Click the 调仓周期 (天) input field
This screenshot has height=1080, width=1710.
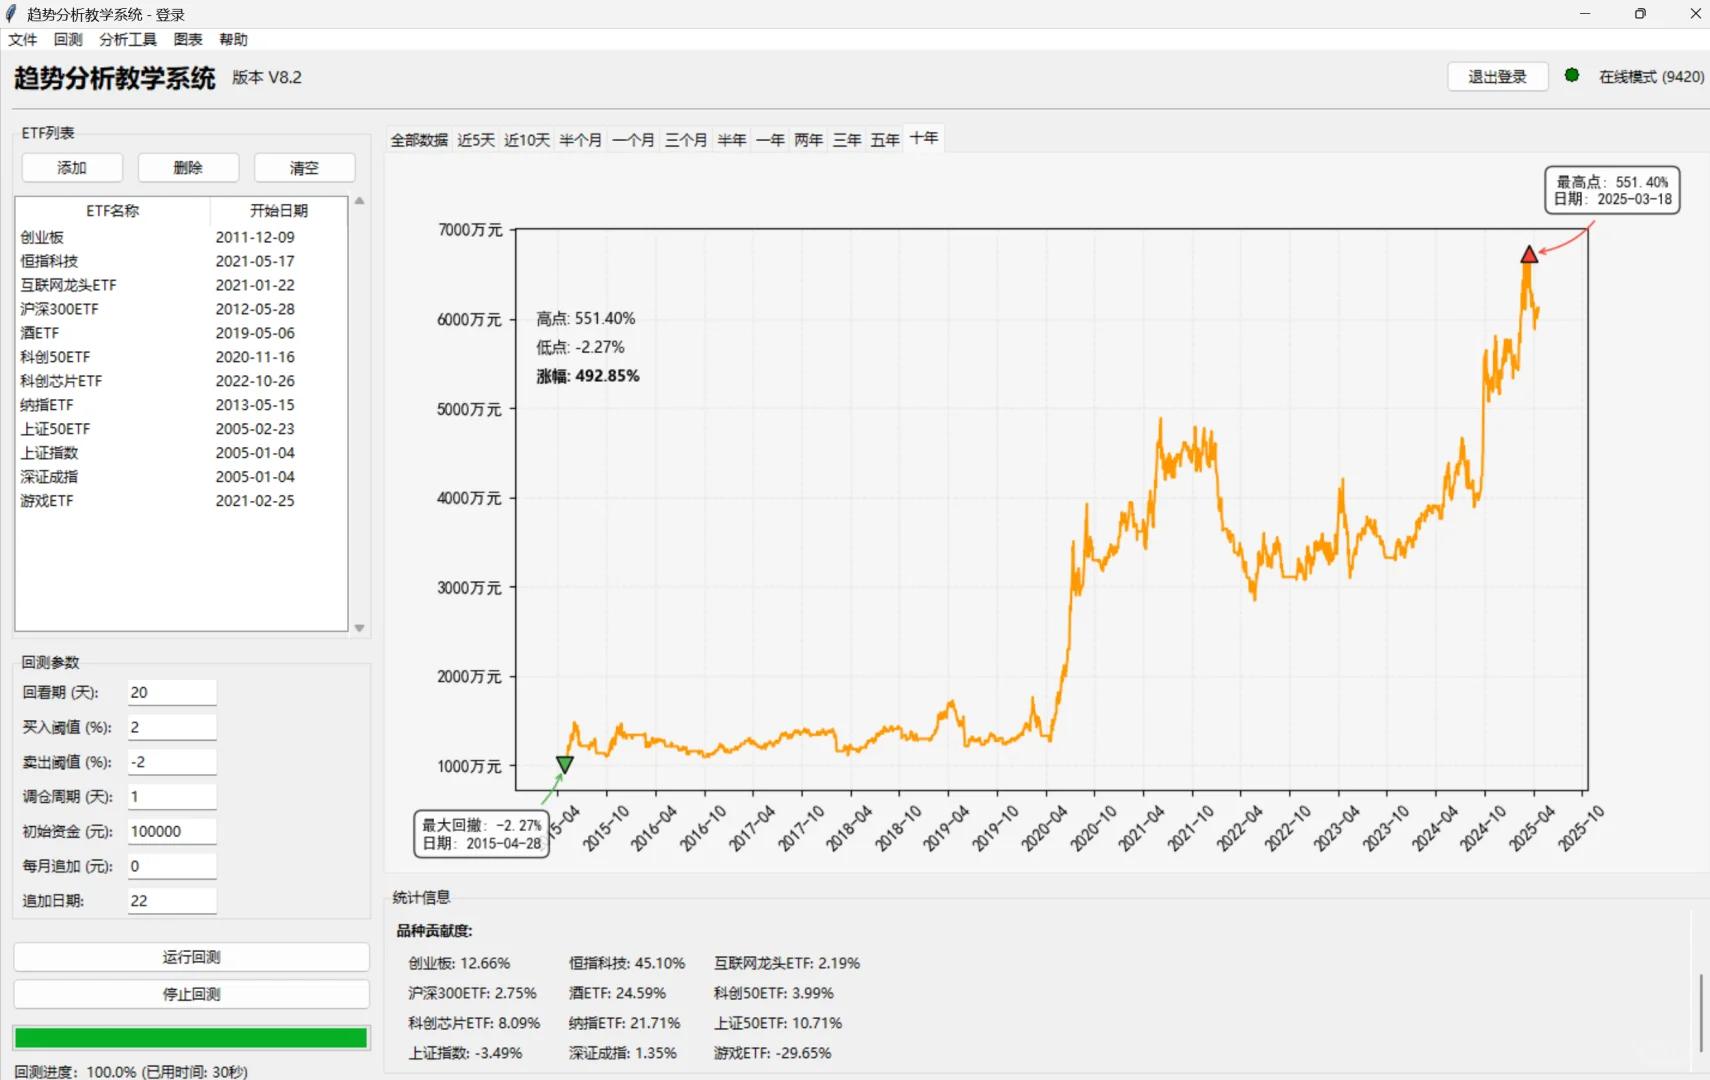pos(172,797)
